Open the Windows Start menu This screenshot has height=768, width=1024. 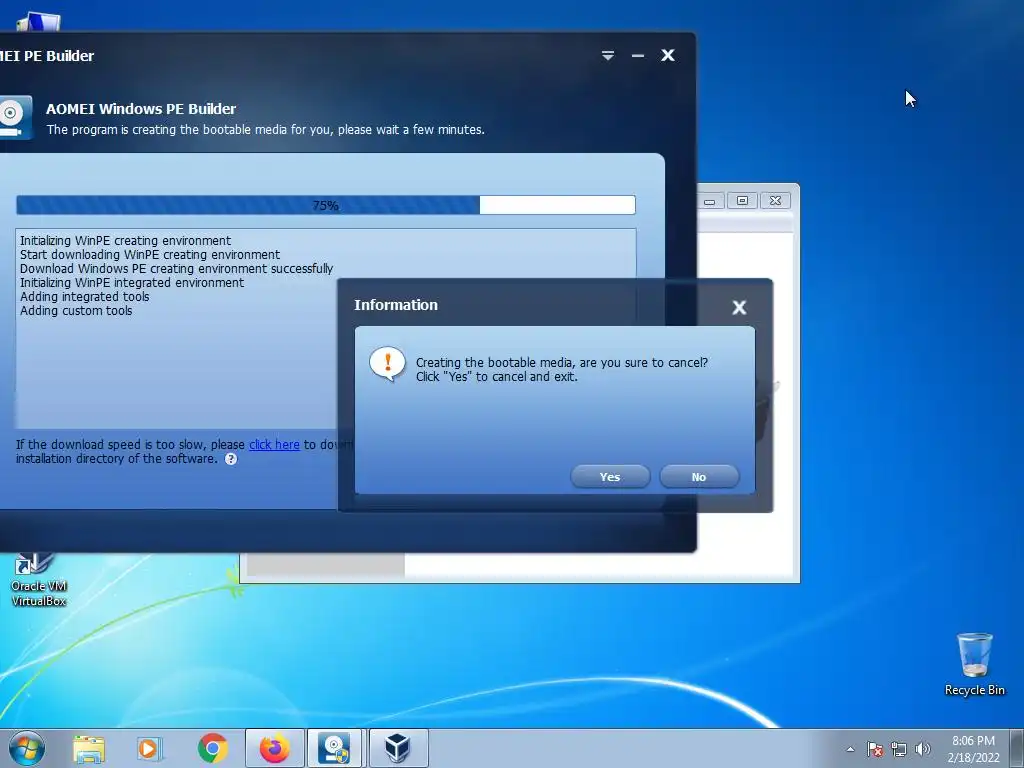27,748
